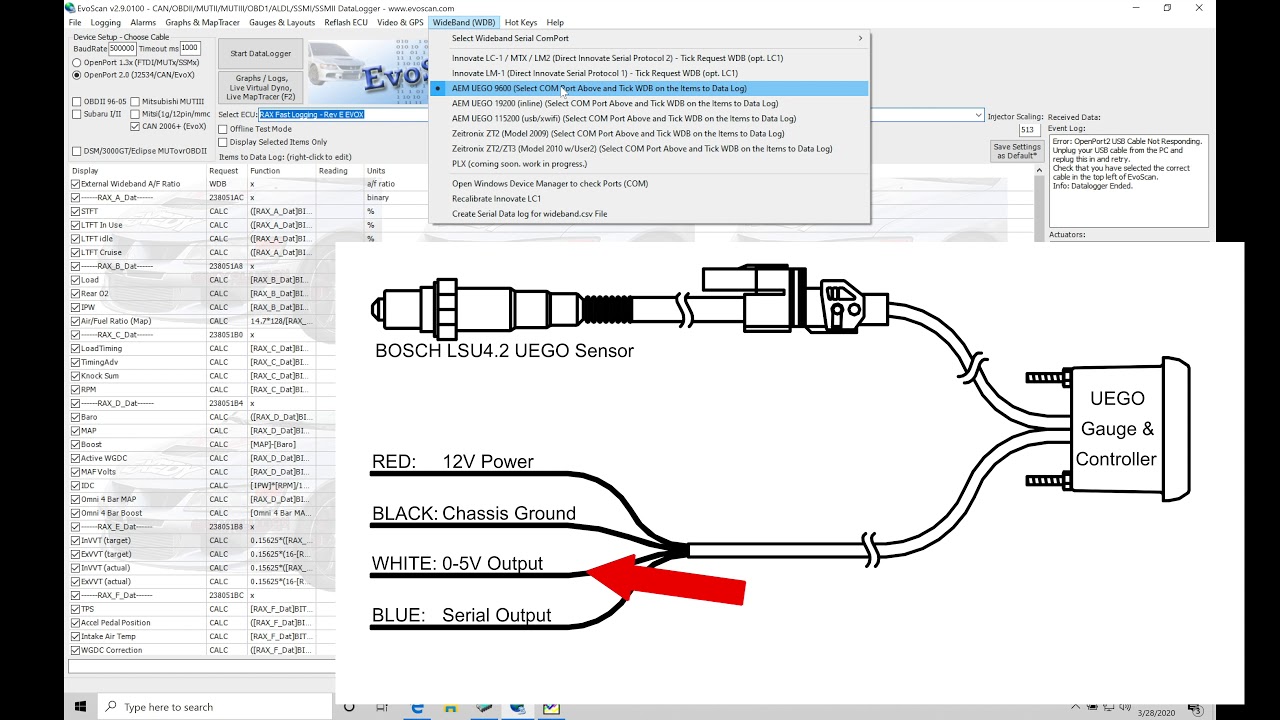
Task: Click Recalibrate Innovate LC1
Action: coord(649,199)
